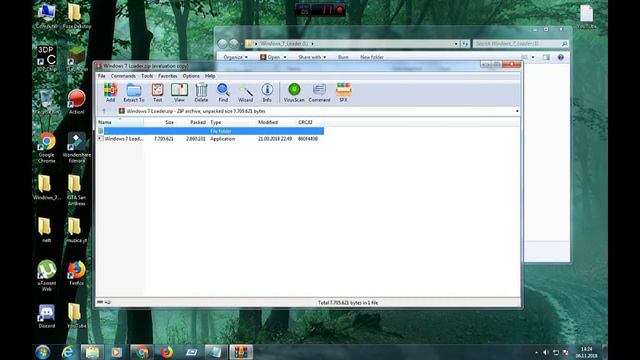Click the SFX toolbar icon
The height and width of the screenshot is (360, 640).
coord(343,92)
